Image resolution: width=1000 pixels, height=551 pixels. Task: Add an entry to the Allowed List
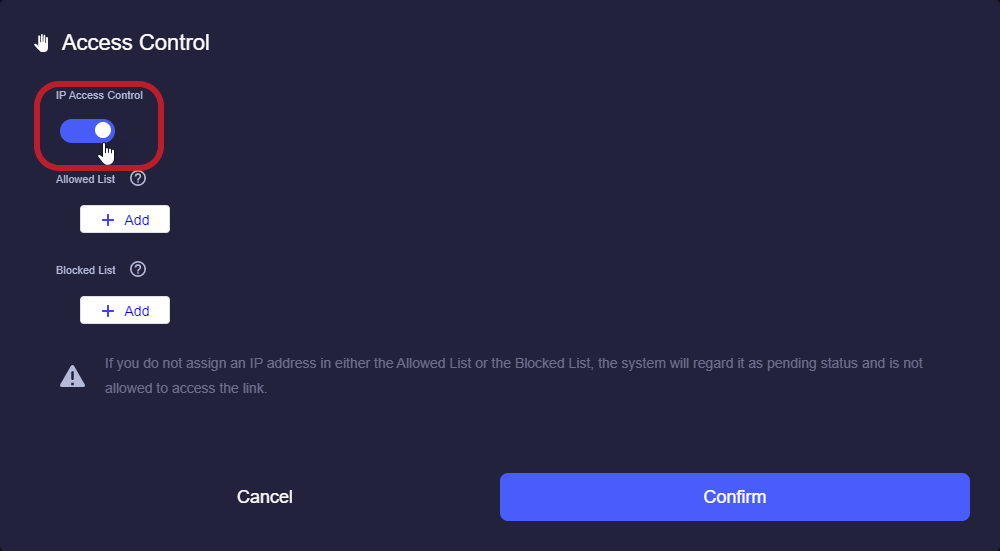(125, 219)
